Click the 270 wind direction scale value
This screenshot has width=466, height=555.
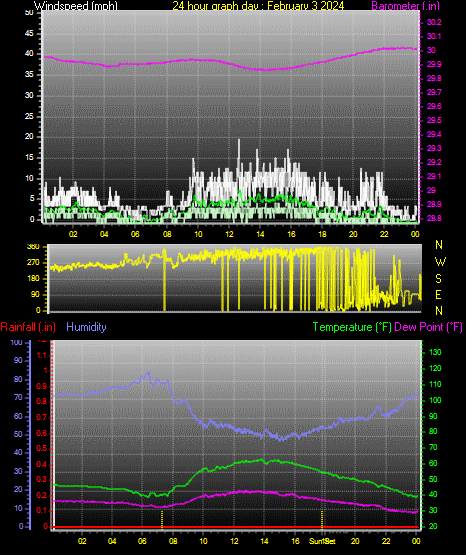point(33,263)
